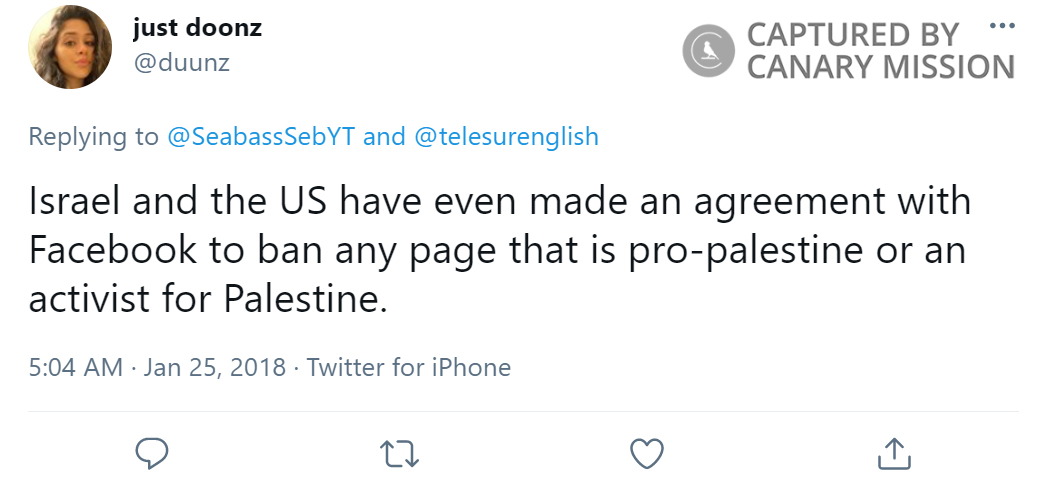Open the three-dot more options menu

point(999,25)
